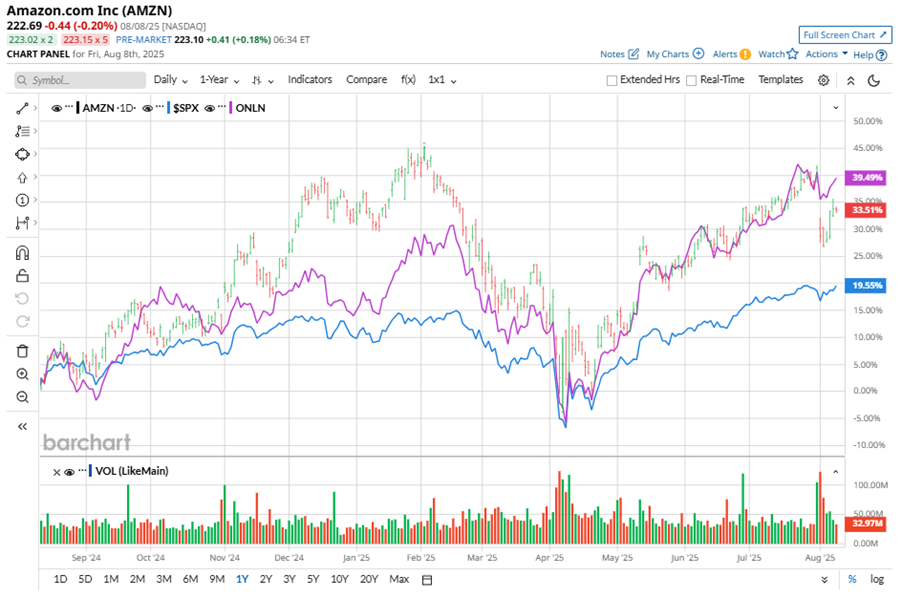Open the custom date range calendar

(x=427, y=580)
